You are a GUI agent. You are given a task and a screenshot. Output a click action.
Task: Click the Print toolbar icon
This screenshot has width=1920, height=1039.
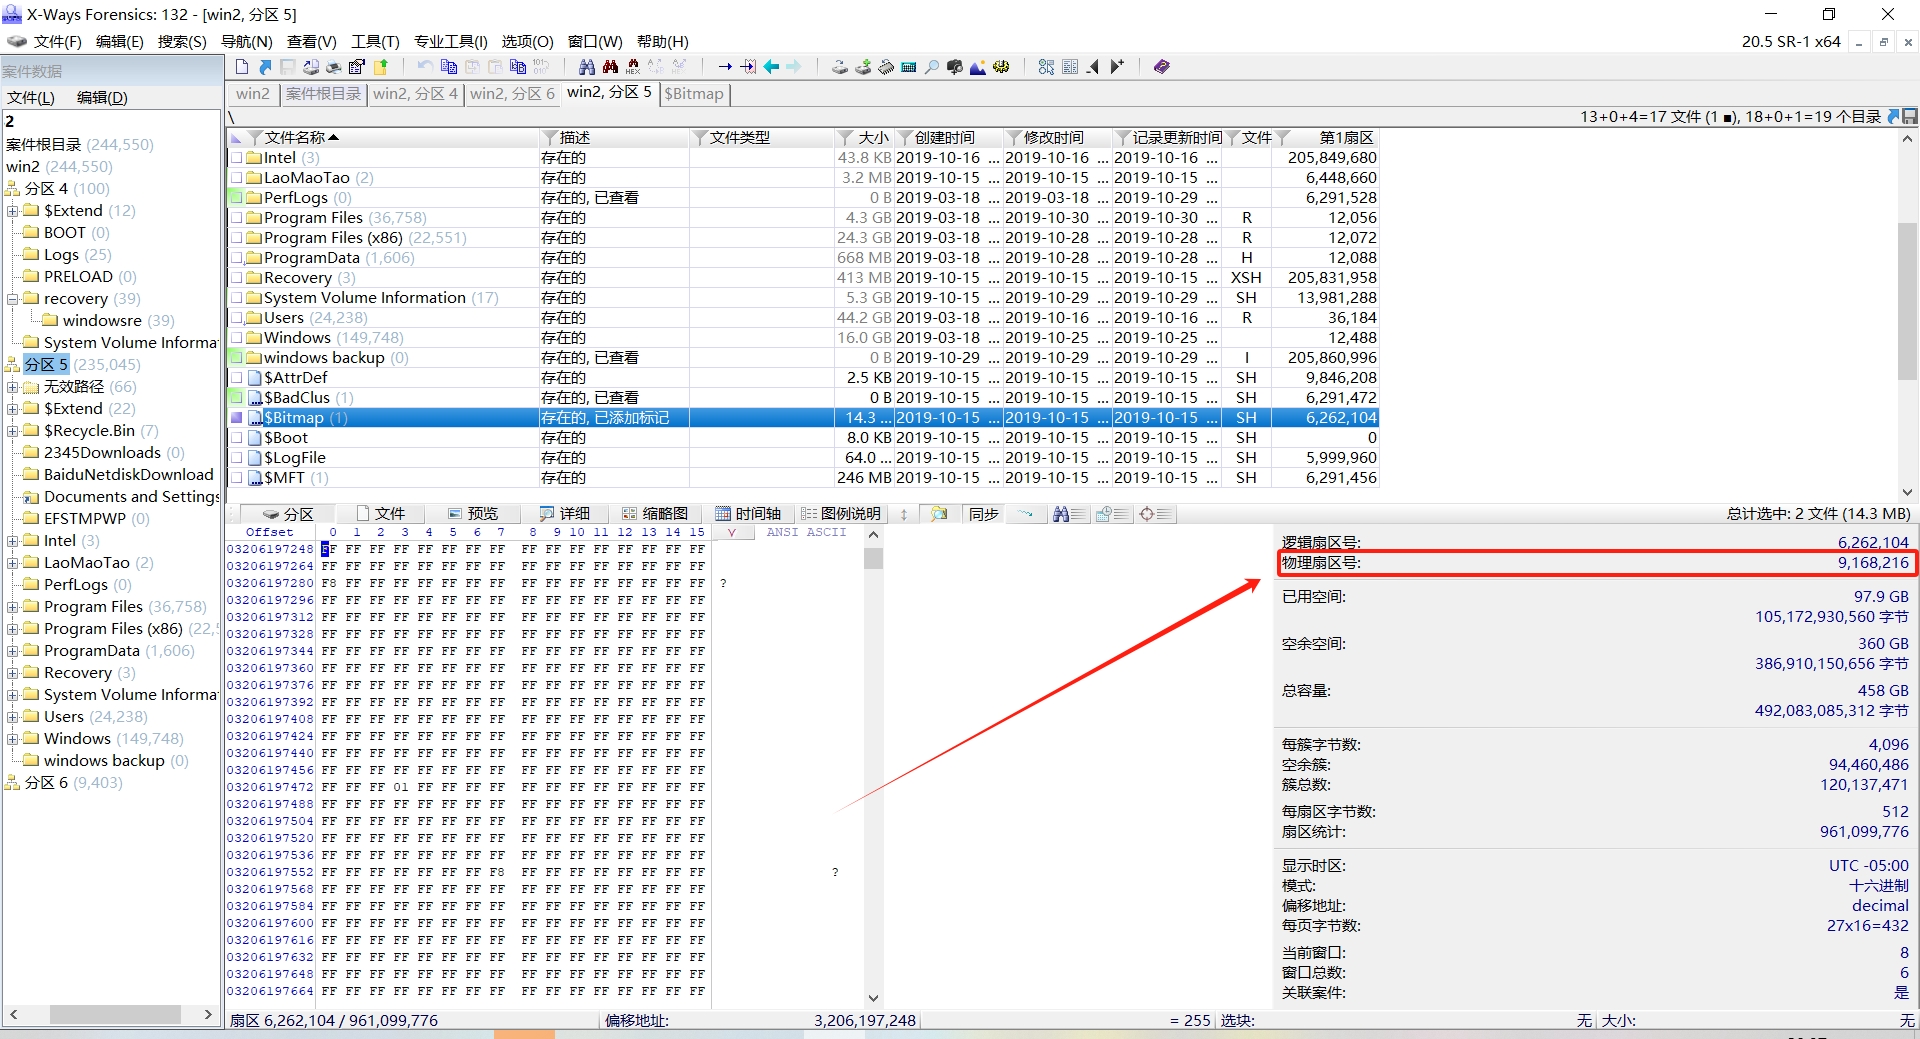pos(333,67)
